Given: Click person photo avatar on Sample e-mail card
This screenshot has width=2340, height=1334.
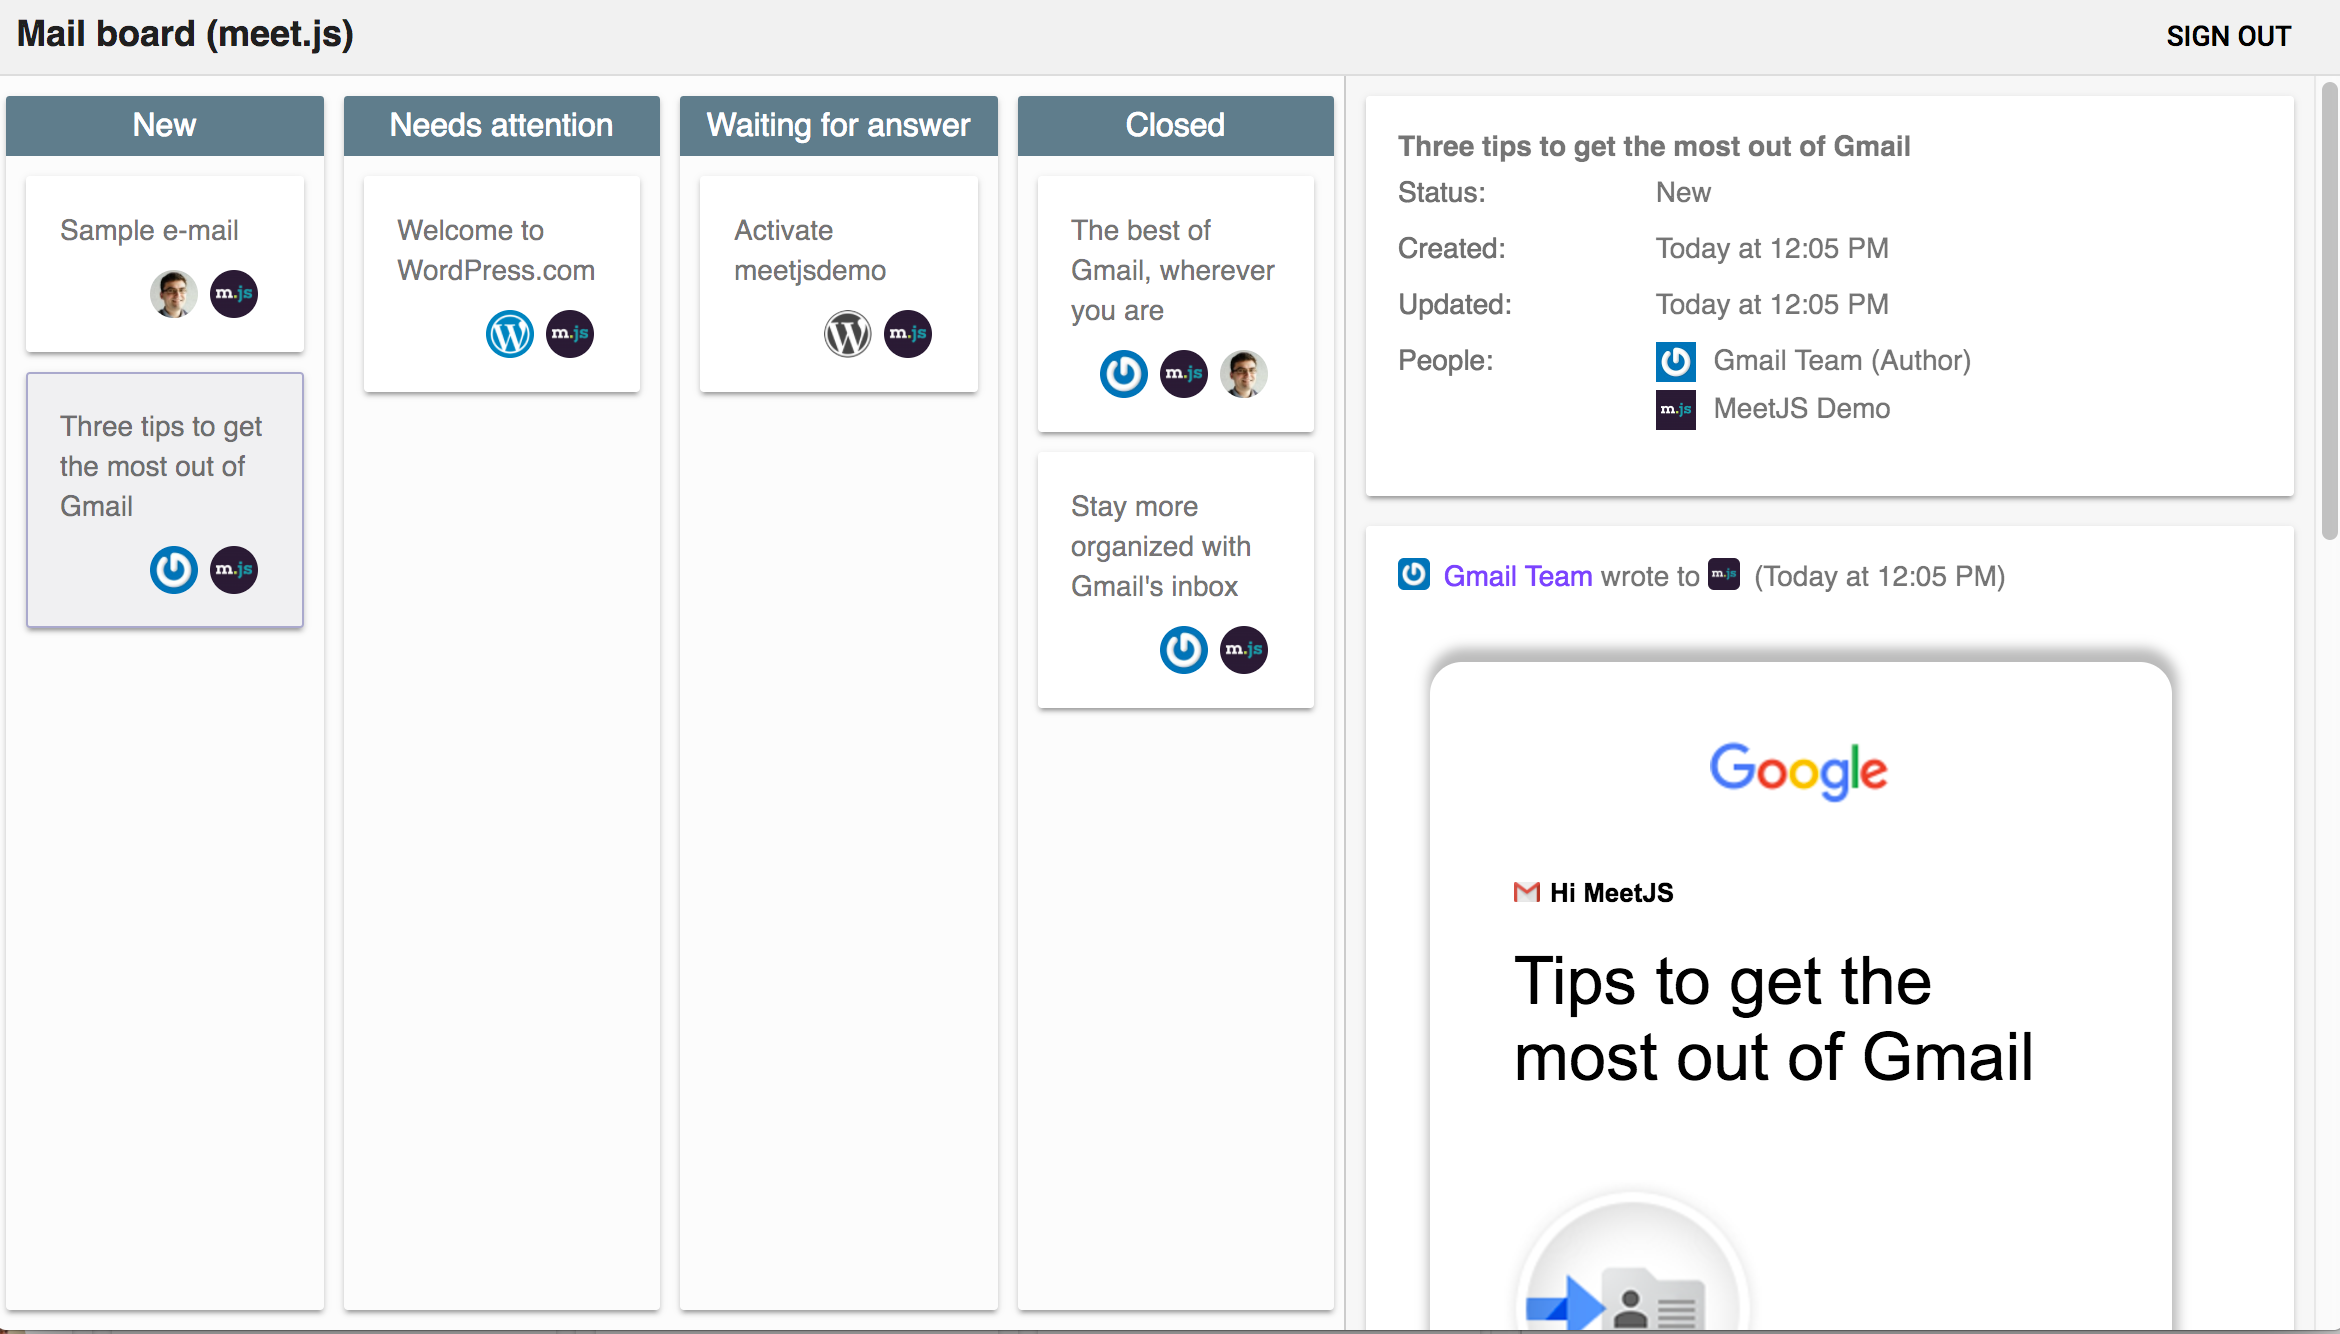Looking at the screenshot, I should click(x=174, y=293).
